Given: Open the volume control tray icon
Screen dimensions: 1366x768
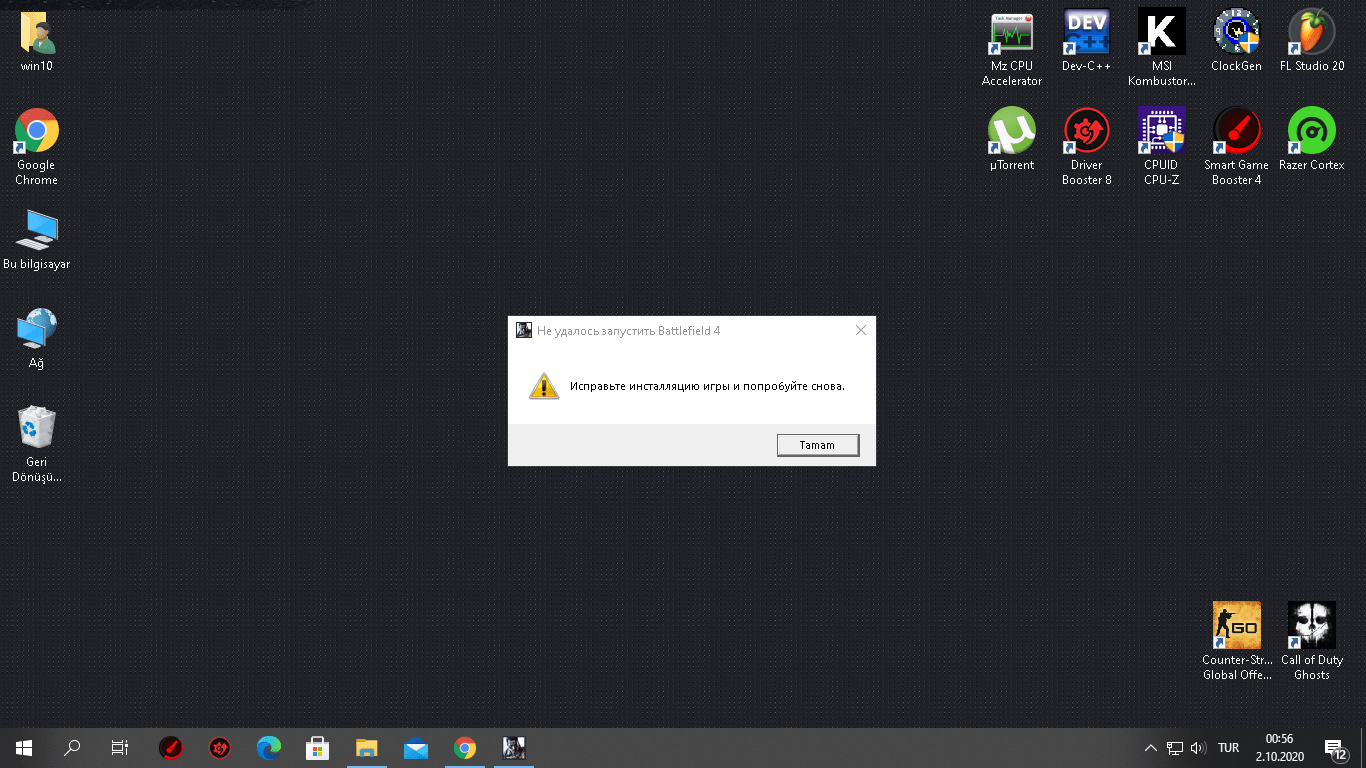Looking at the screenshot, I should click(x=1198, y=748).
